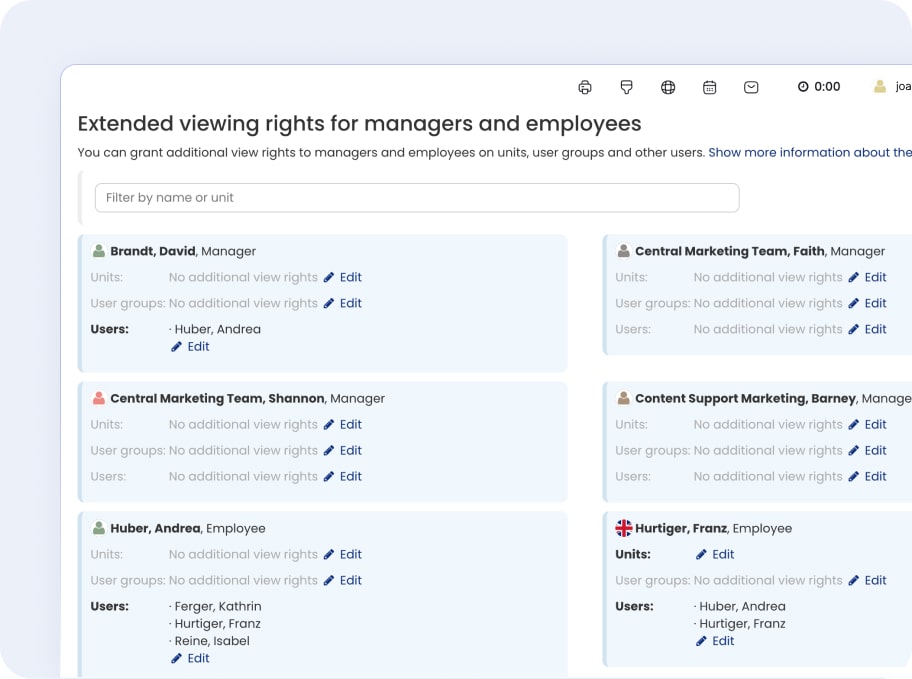912x679 pixels.
Task: Edit Users for Central Marketing Team, Faith
Action: coord(867,329)
